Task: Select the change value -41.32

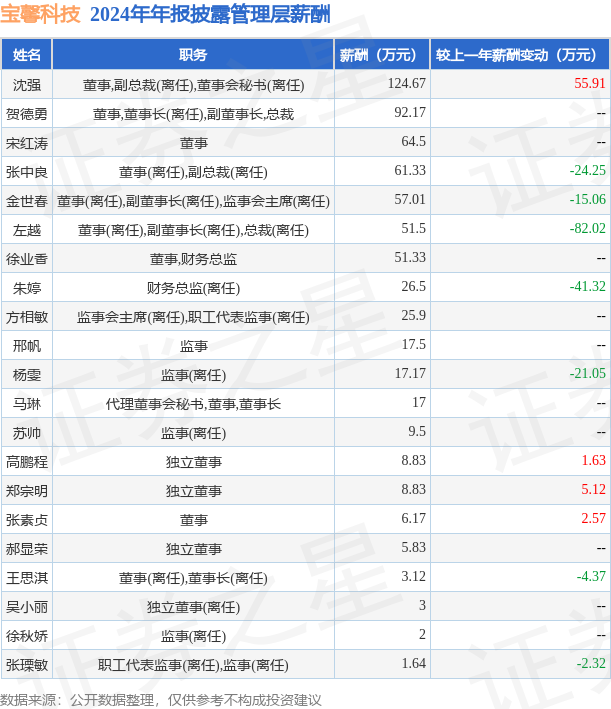Action: [587, 286]
